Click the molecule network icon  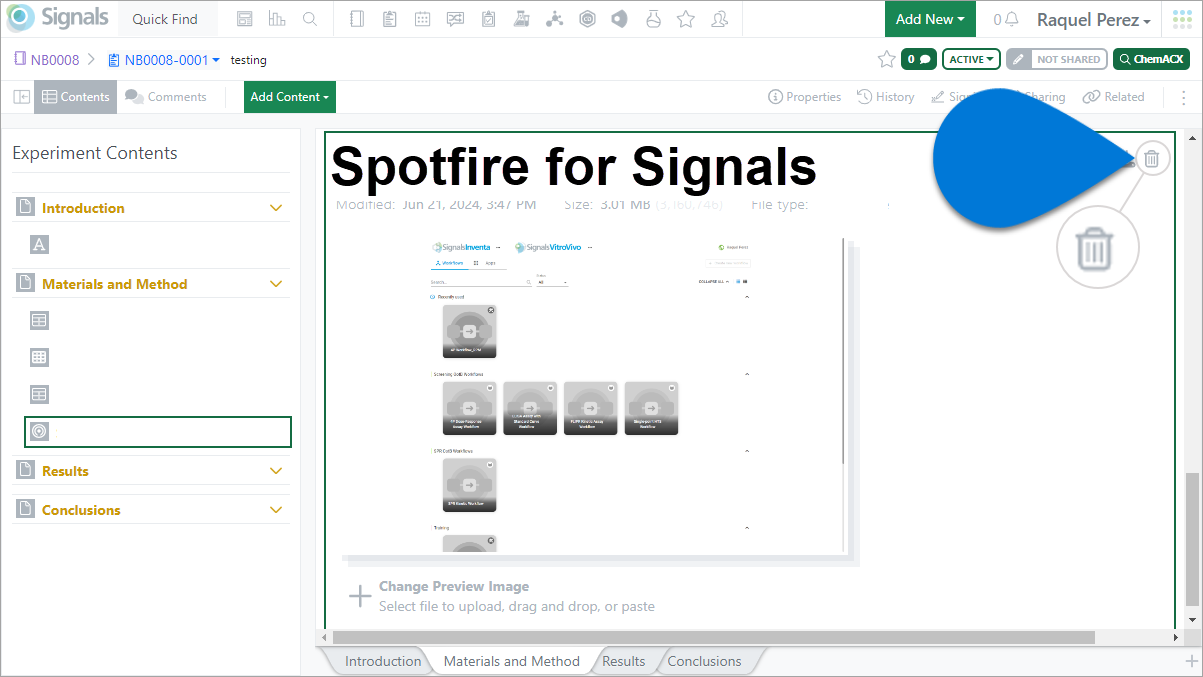(x=554, y=19)
